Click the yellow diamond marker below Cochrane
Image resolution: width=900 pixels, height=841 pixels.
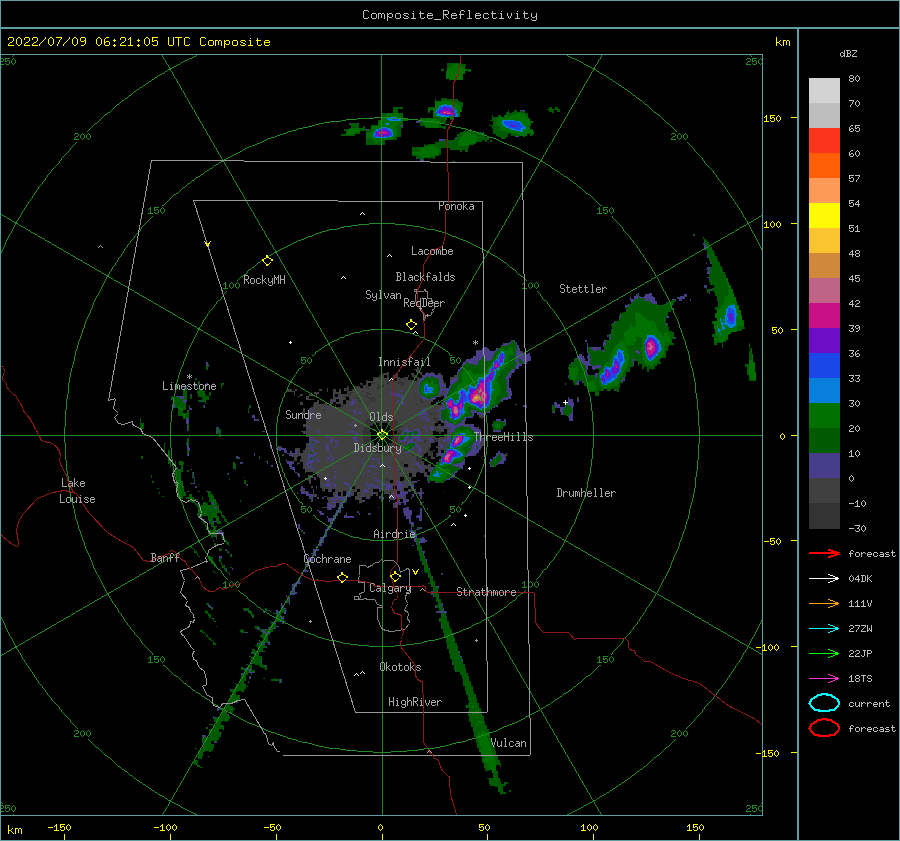[343, 578]
